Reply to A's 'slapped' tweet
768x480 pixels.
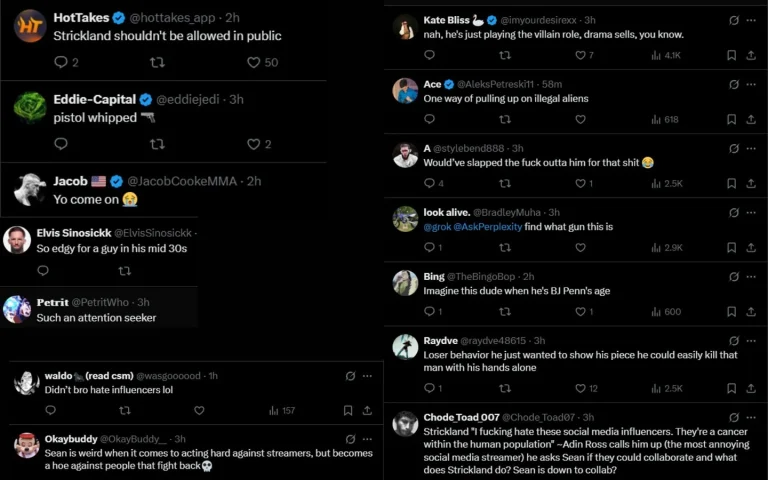click(430, 183)
